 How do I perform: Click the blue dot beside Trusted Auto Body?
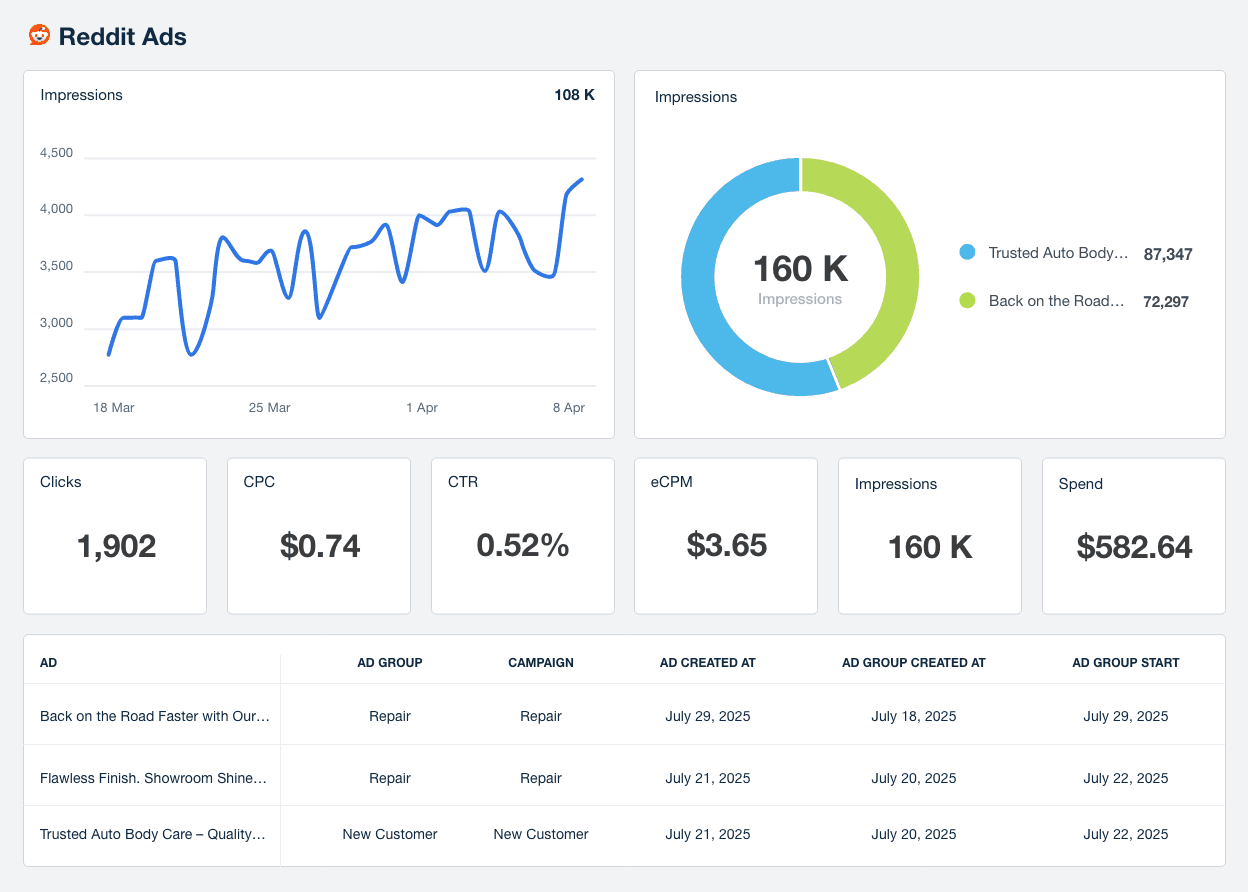(x=966, y=253)
